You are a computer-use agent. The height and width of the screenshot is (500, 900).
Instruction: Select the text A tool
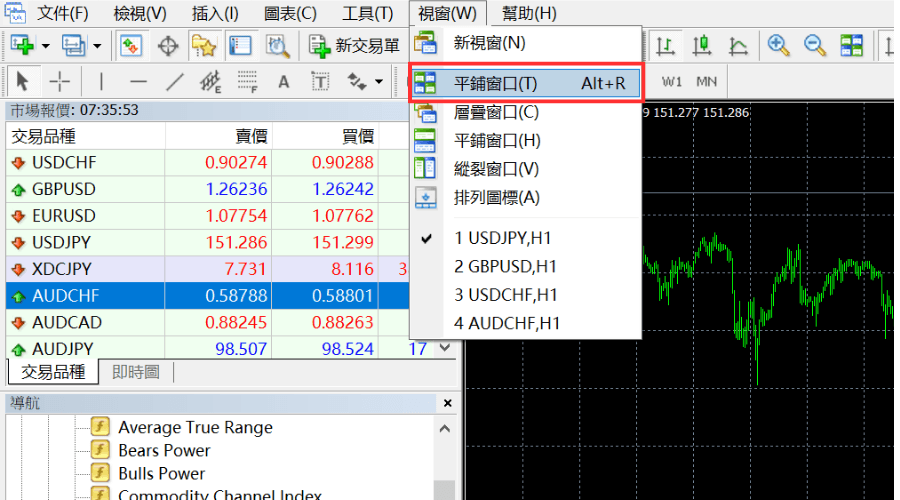[284, 82]
